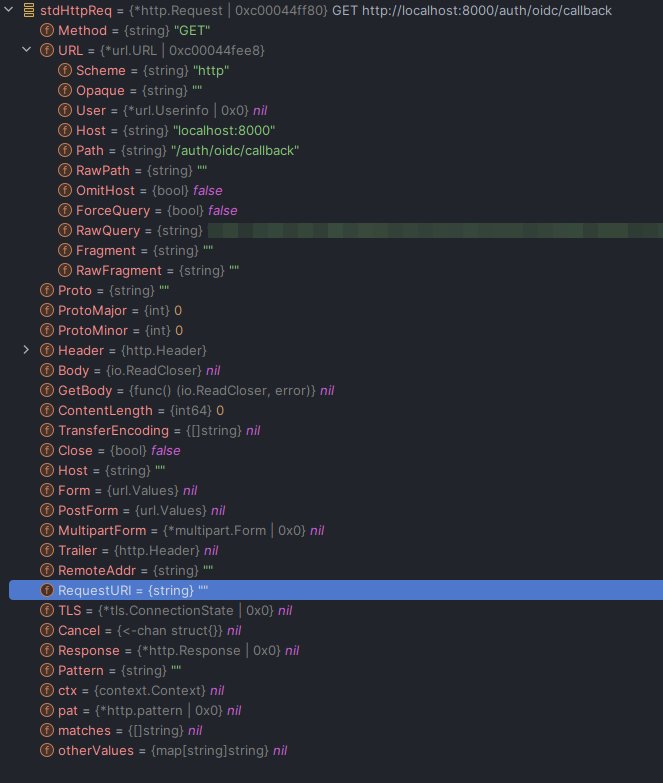
Task: Click the field icon beside RawQuery
Action: pyautogui.click(x=64, y=230)
